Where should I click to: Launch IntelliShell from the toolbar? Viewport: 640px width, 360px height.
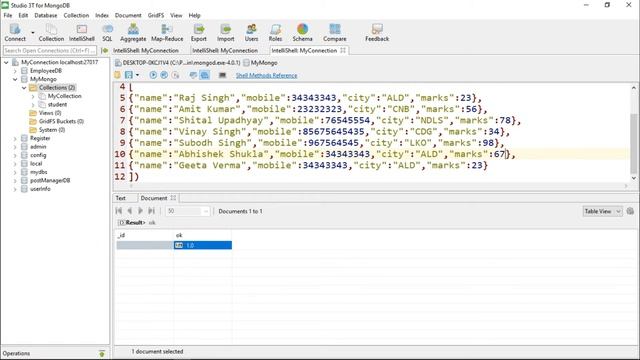coord(82,32)
